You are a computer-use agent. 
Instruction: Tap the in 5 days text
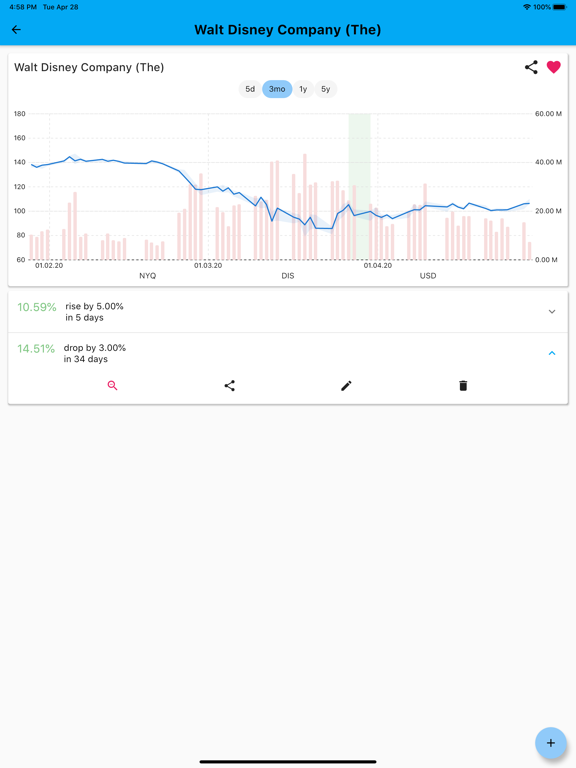pos(84,317)
